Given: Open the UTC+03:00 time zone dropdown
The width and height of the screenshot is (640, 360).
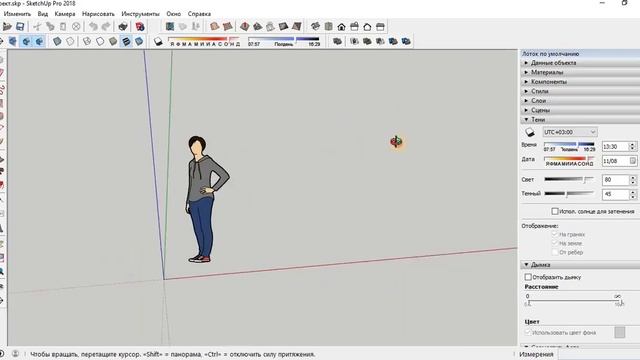Looking at the screenshot, I should (x=570, y=132).
